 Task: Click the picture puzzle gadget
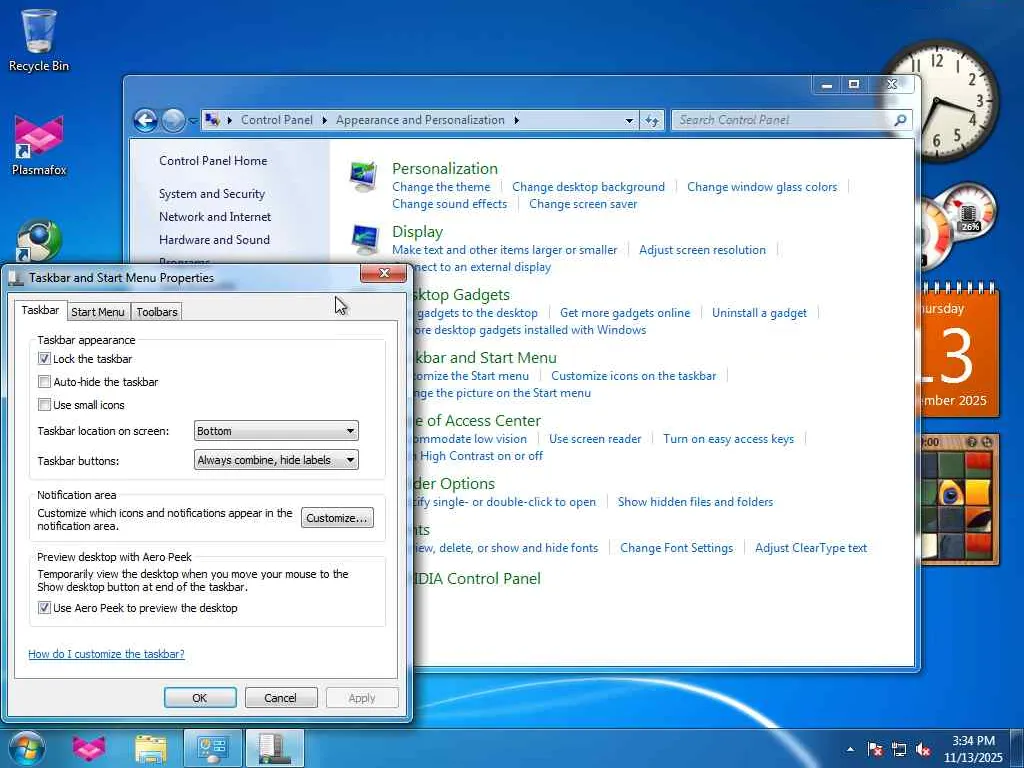(x=959, y=499)
